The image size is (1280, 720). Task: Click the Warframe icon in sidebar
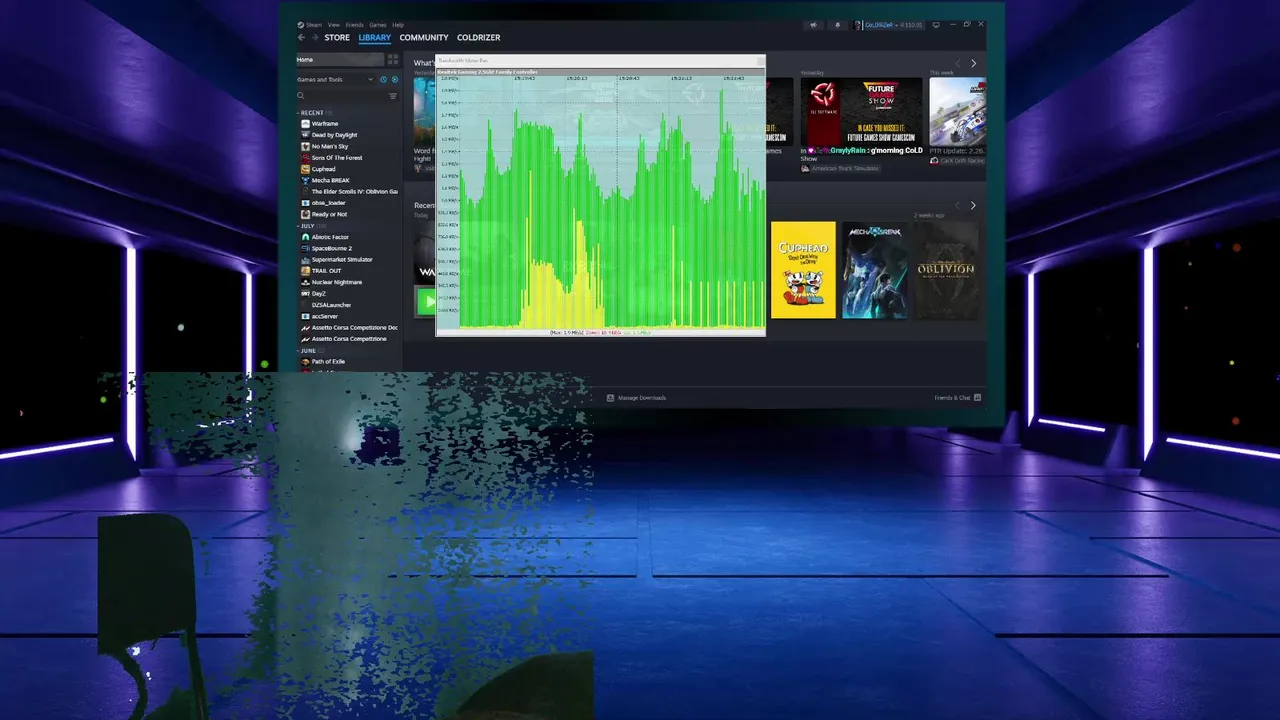pos(305,124)
